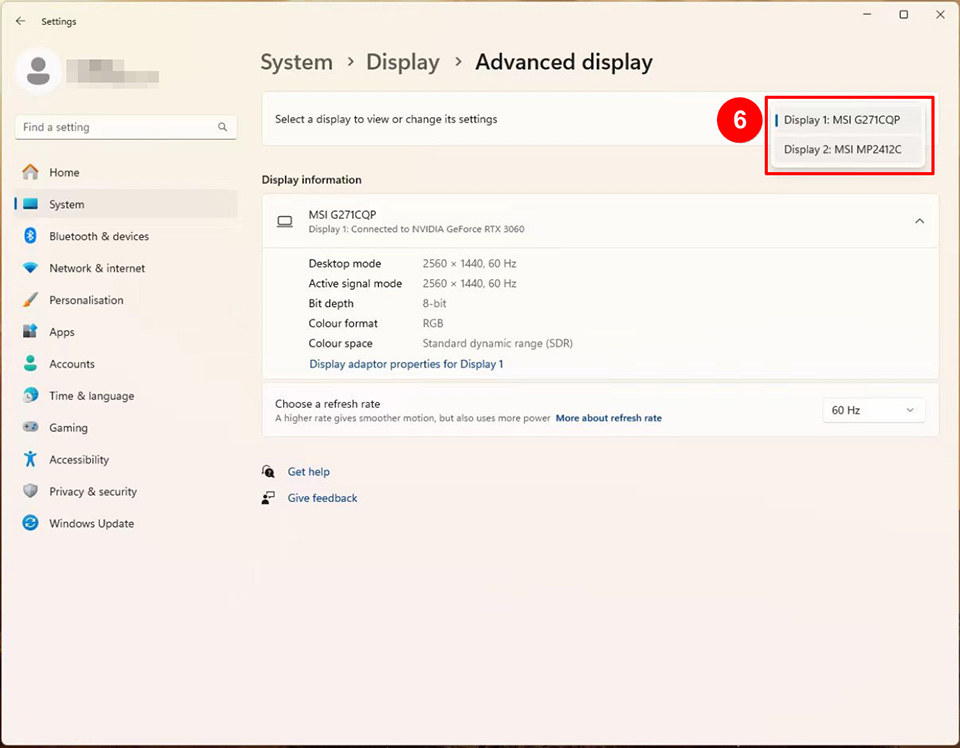Open Display adaptor properties for Display 1

406,364
